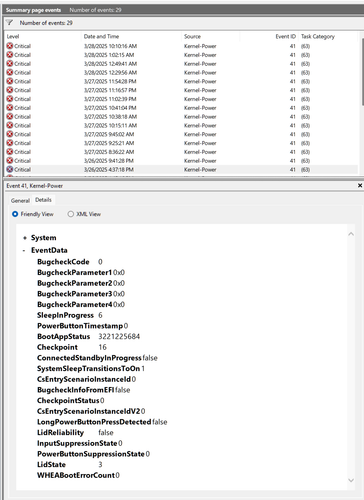The width and height of the screenshot is (364, 500).
Task: Click the InputSuppressionState field
Action: pyautogui.click(x=80, y=443)
